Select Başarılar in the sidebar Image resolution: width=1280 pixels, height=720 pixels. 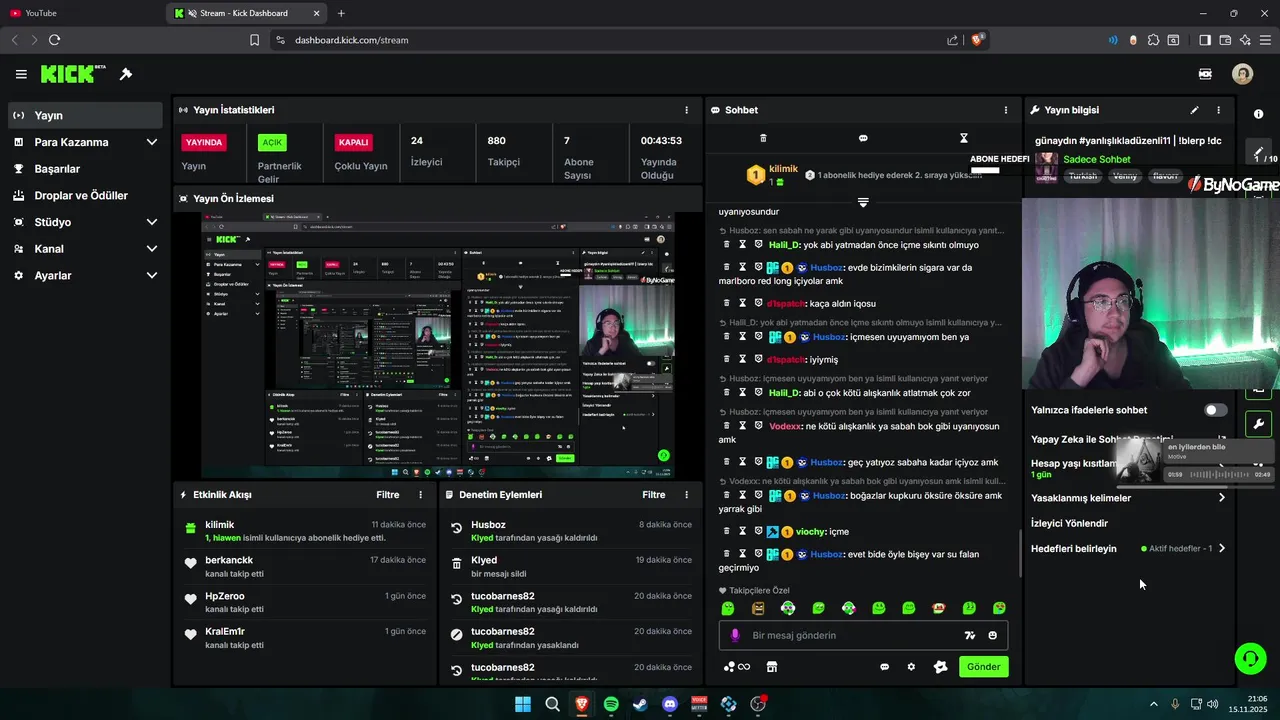point(84,169)
